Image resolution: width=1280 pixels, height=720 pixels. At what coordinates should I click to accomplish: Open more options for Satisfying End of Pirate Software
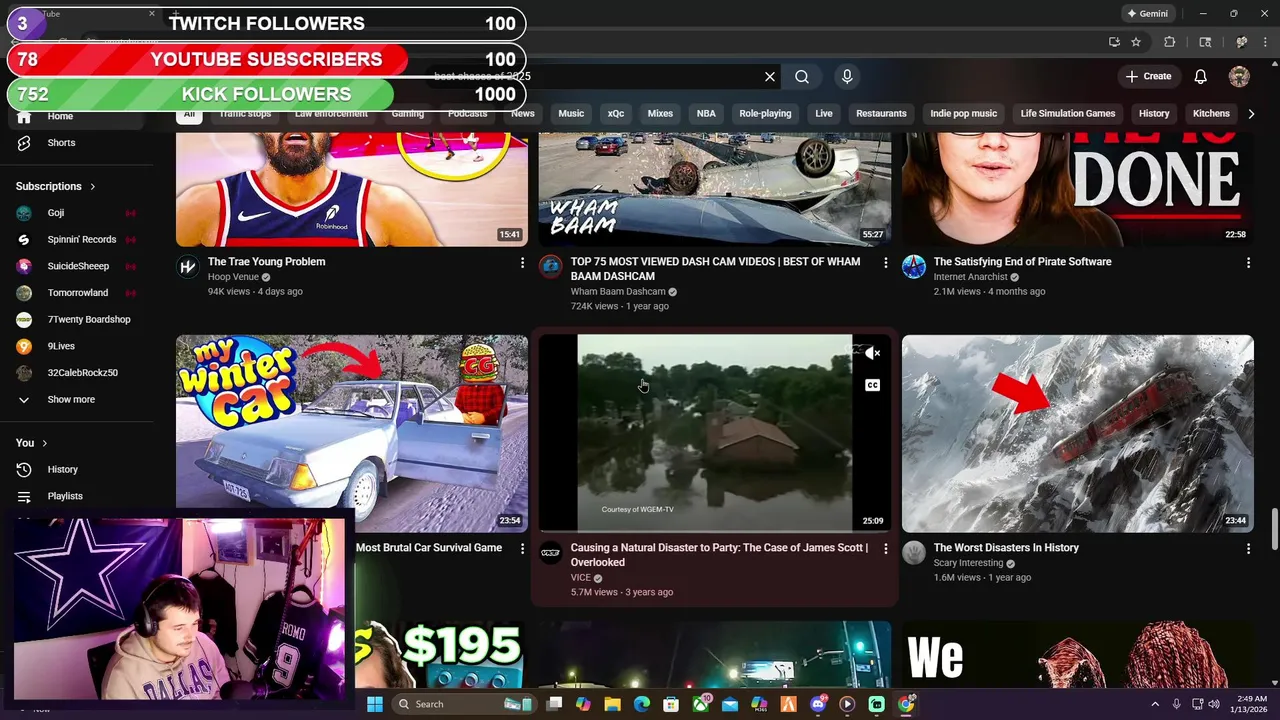click(x=1248, y=263)
